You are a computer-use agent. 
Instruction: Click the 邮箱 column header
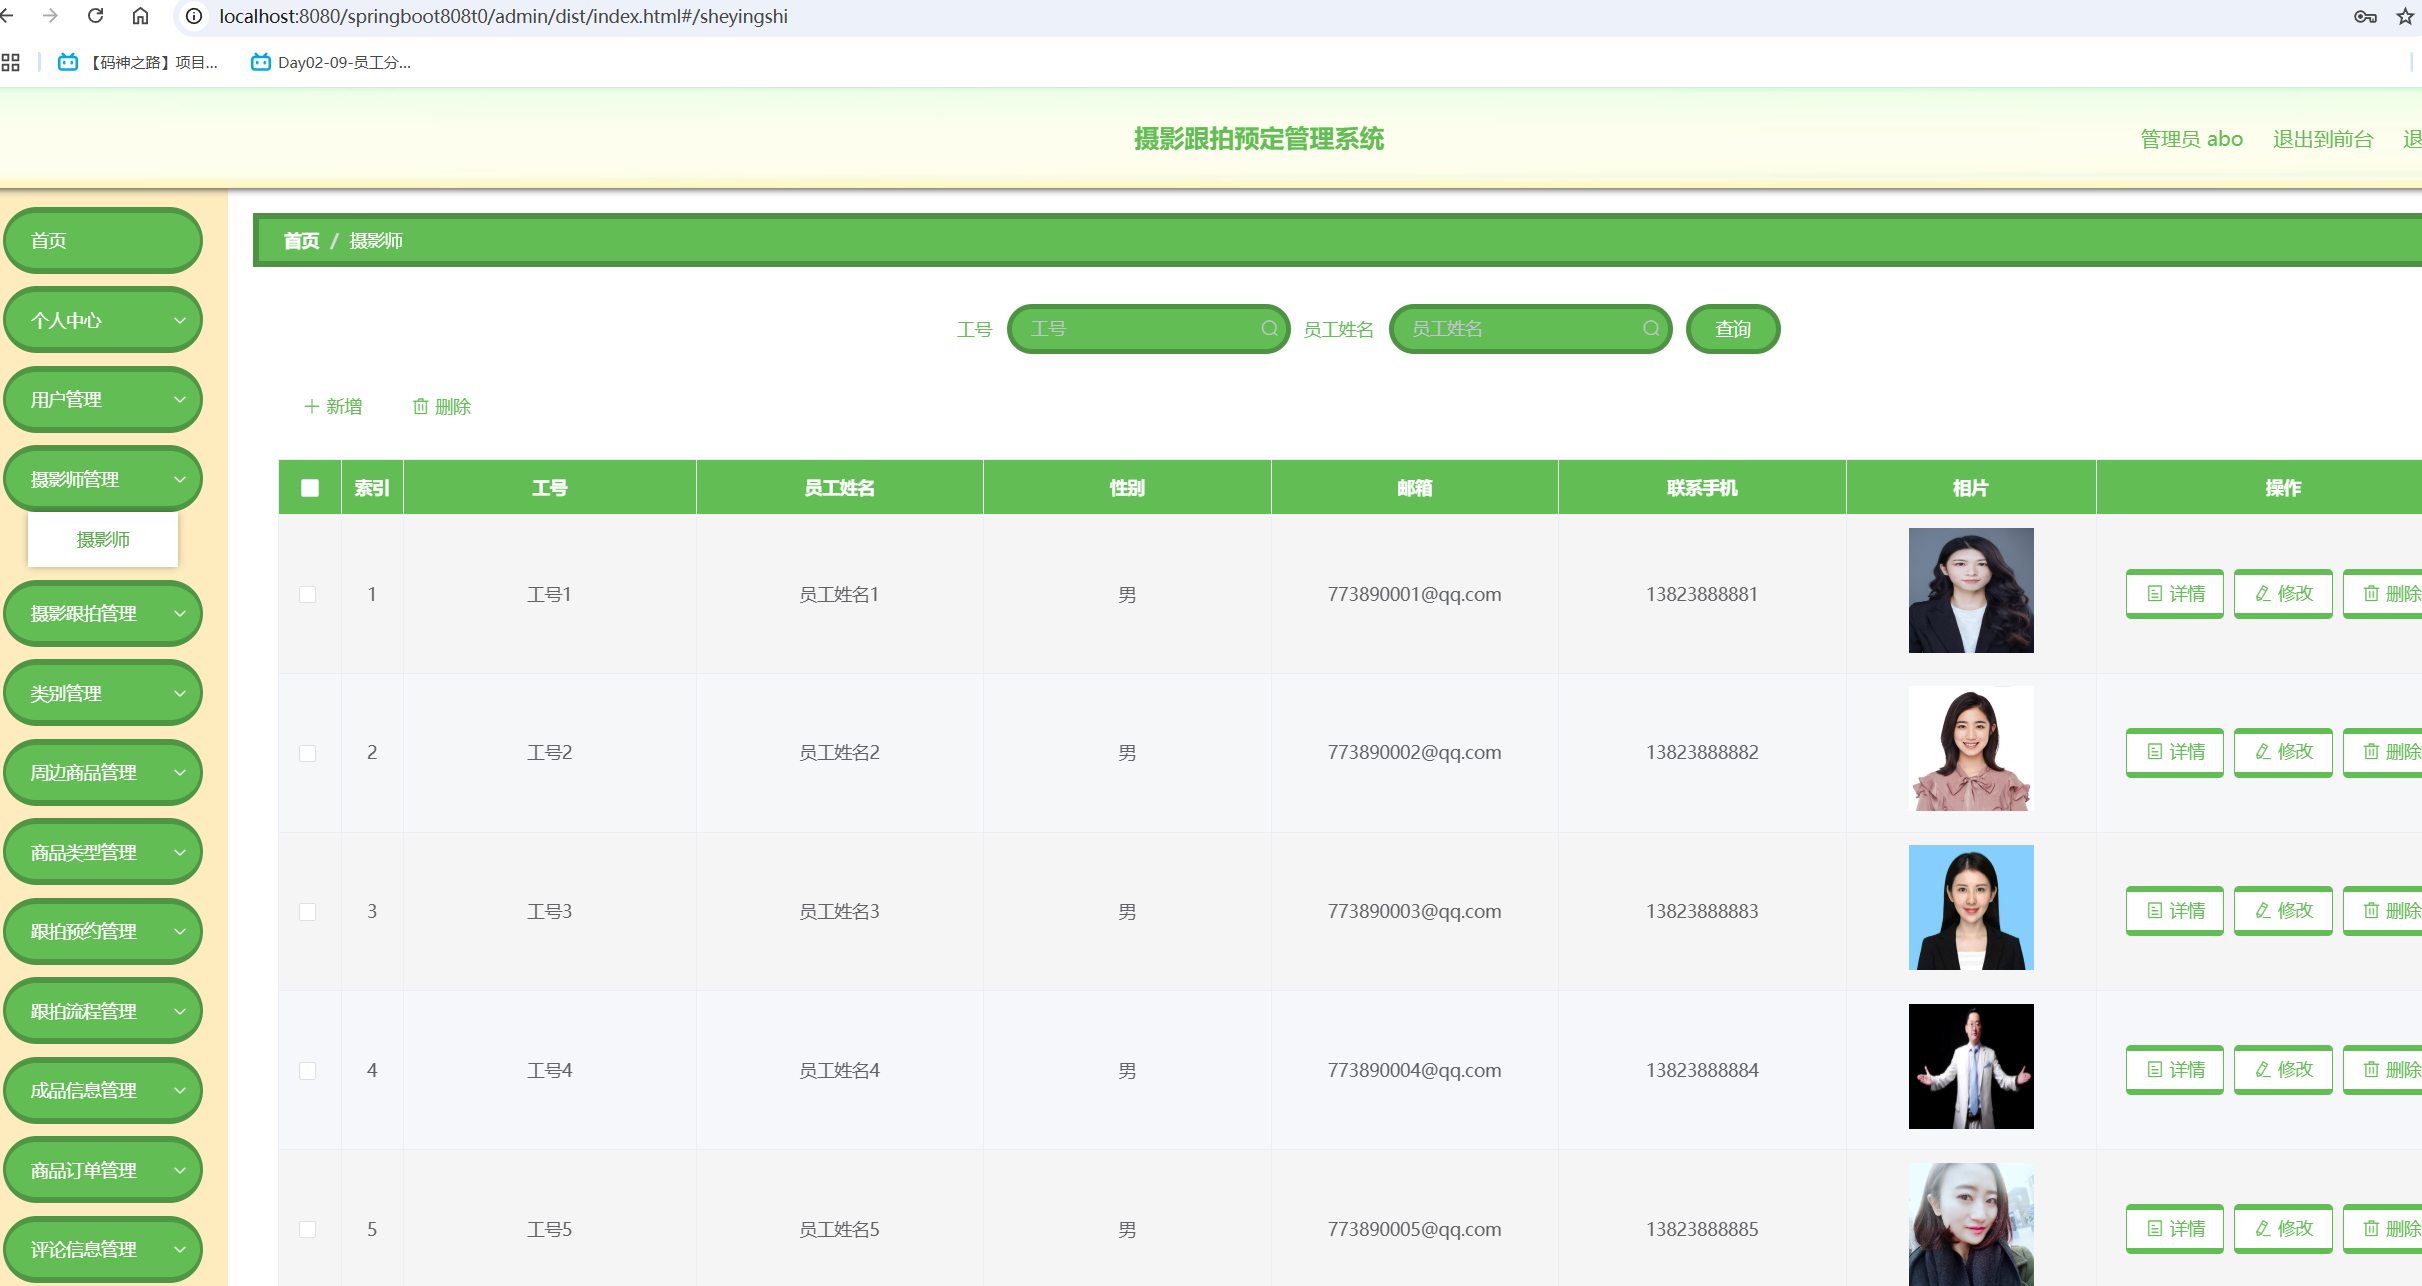(x=1414, y=488)
